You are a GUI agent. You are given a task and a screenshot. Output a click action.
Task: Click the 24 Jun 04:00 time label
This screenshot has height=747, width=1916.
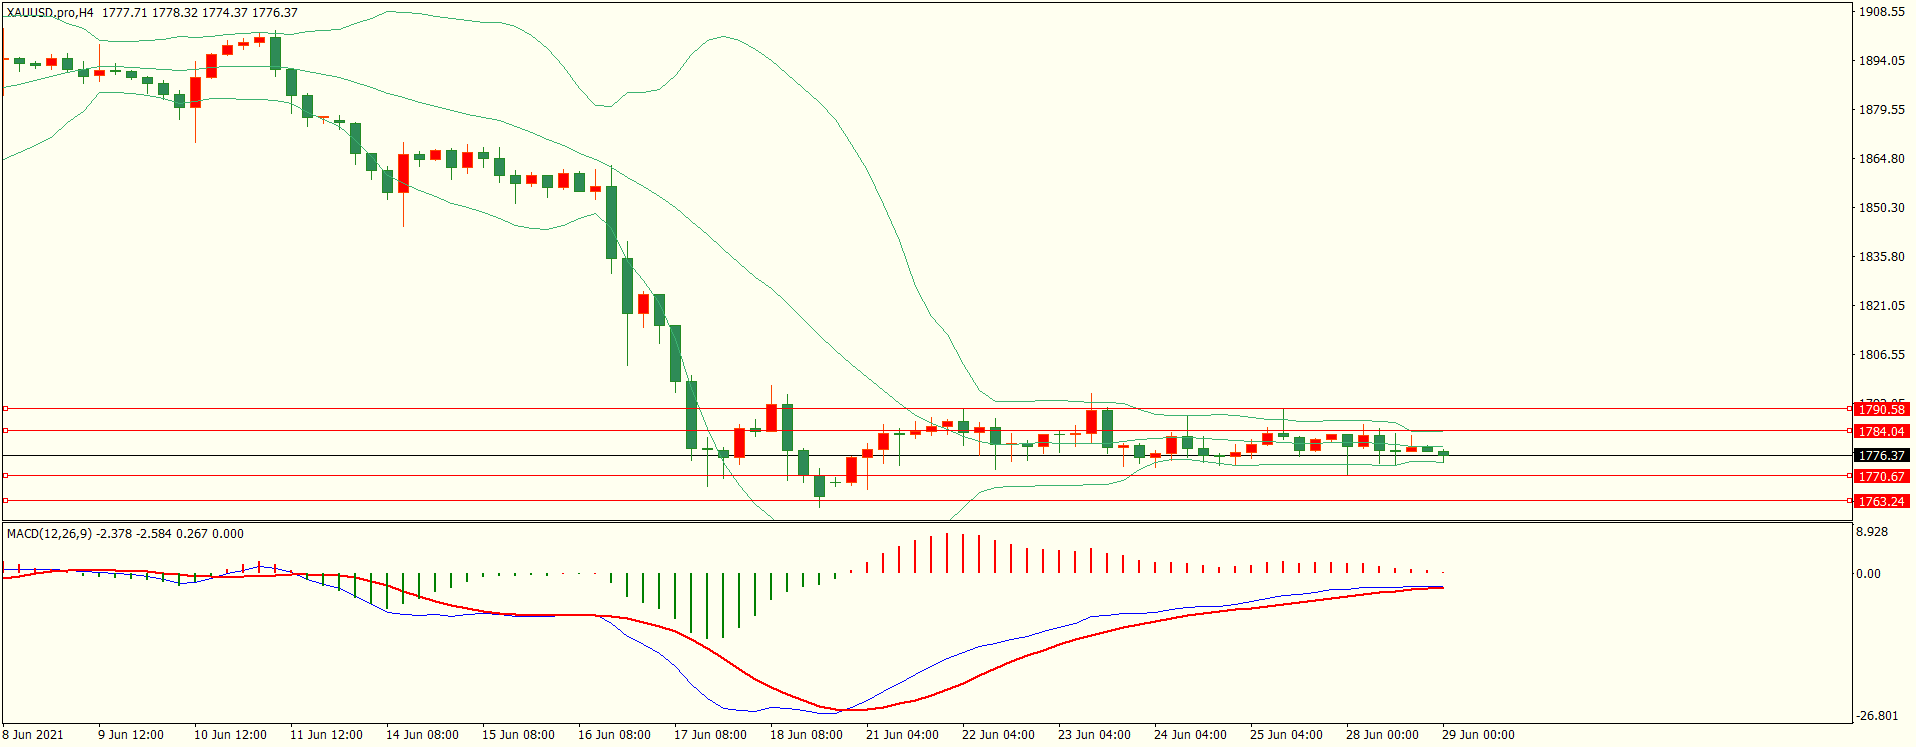click(1190, 735)
